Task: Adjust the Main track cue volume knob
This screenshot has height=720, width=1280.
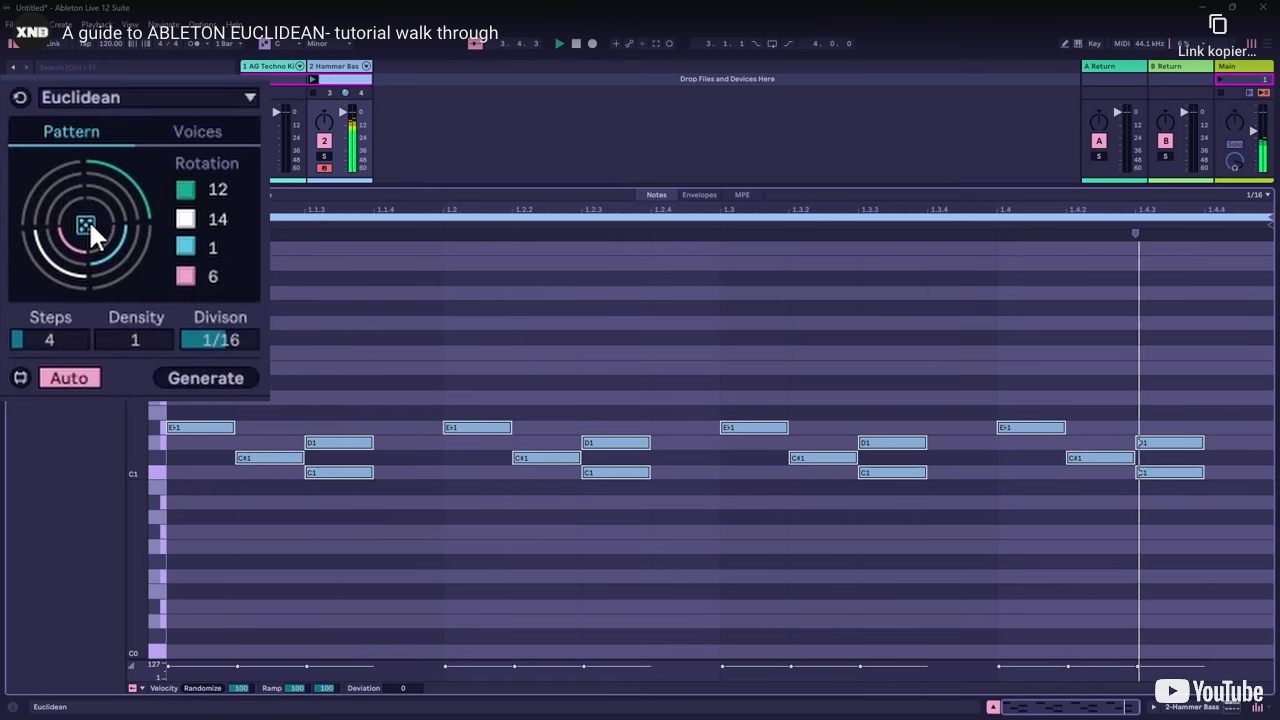Action: (x=1234, y=161)
